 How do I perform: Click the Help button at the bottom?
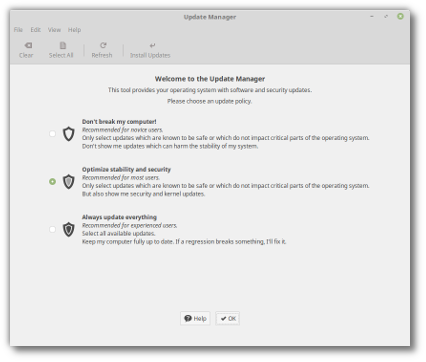click(x=195, y=319)
